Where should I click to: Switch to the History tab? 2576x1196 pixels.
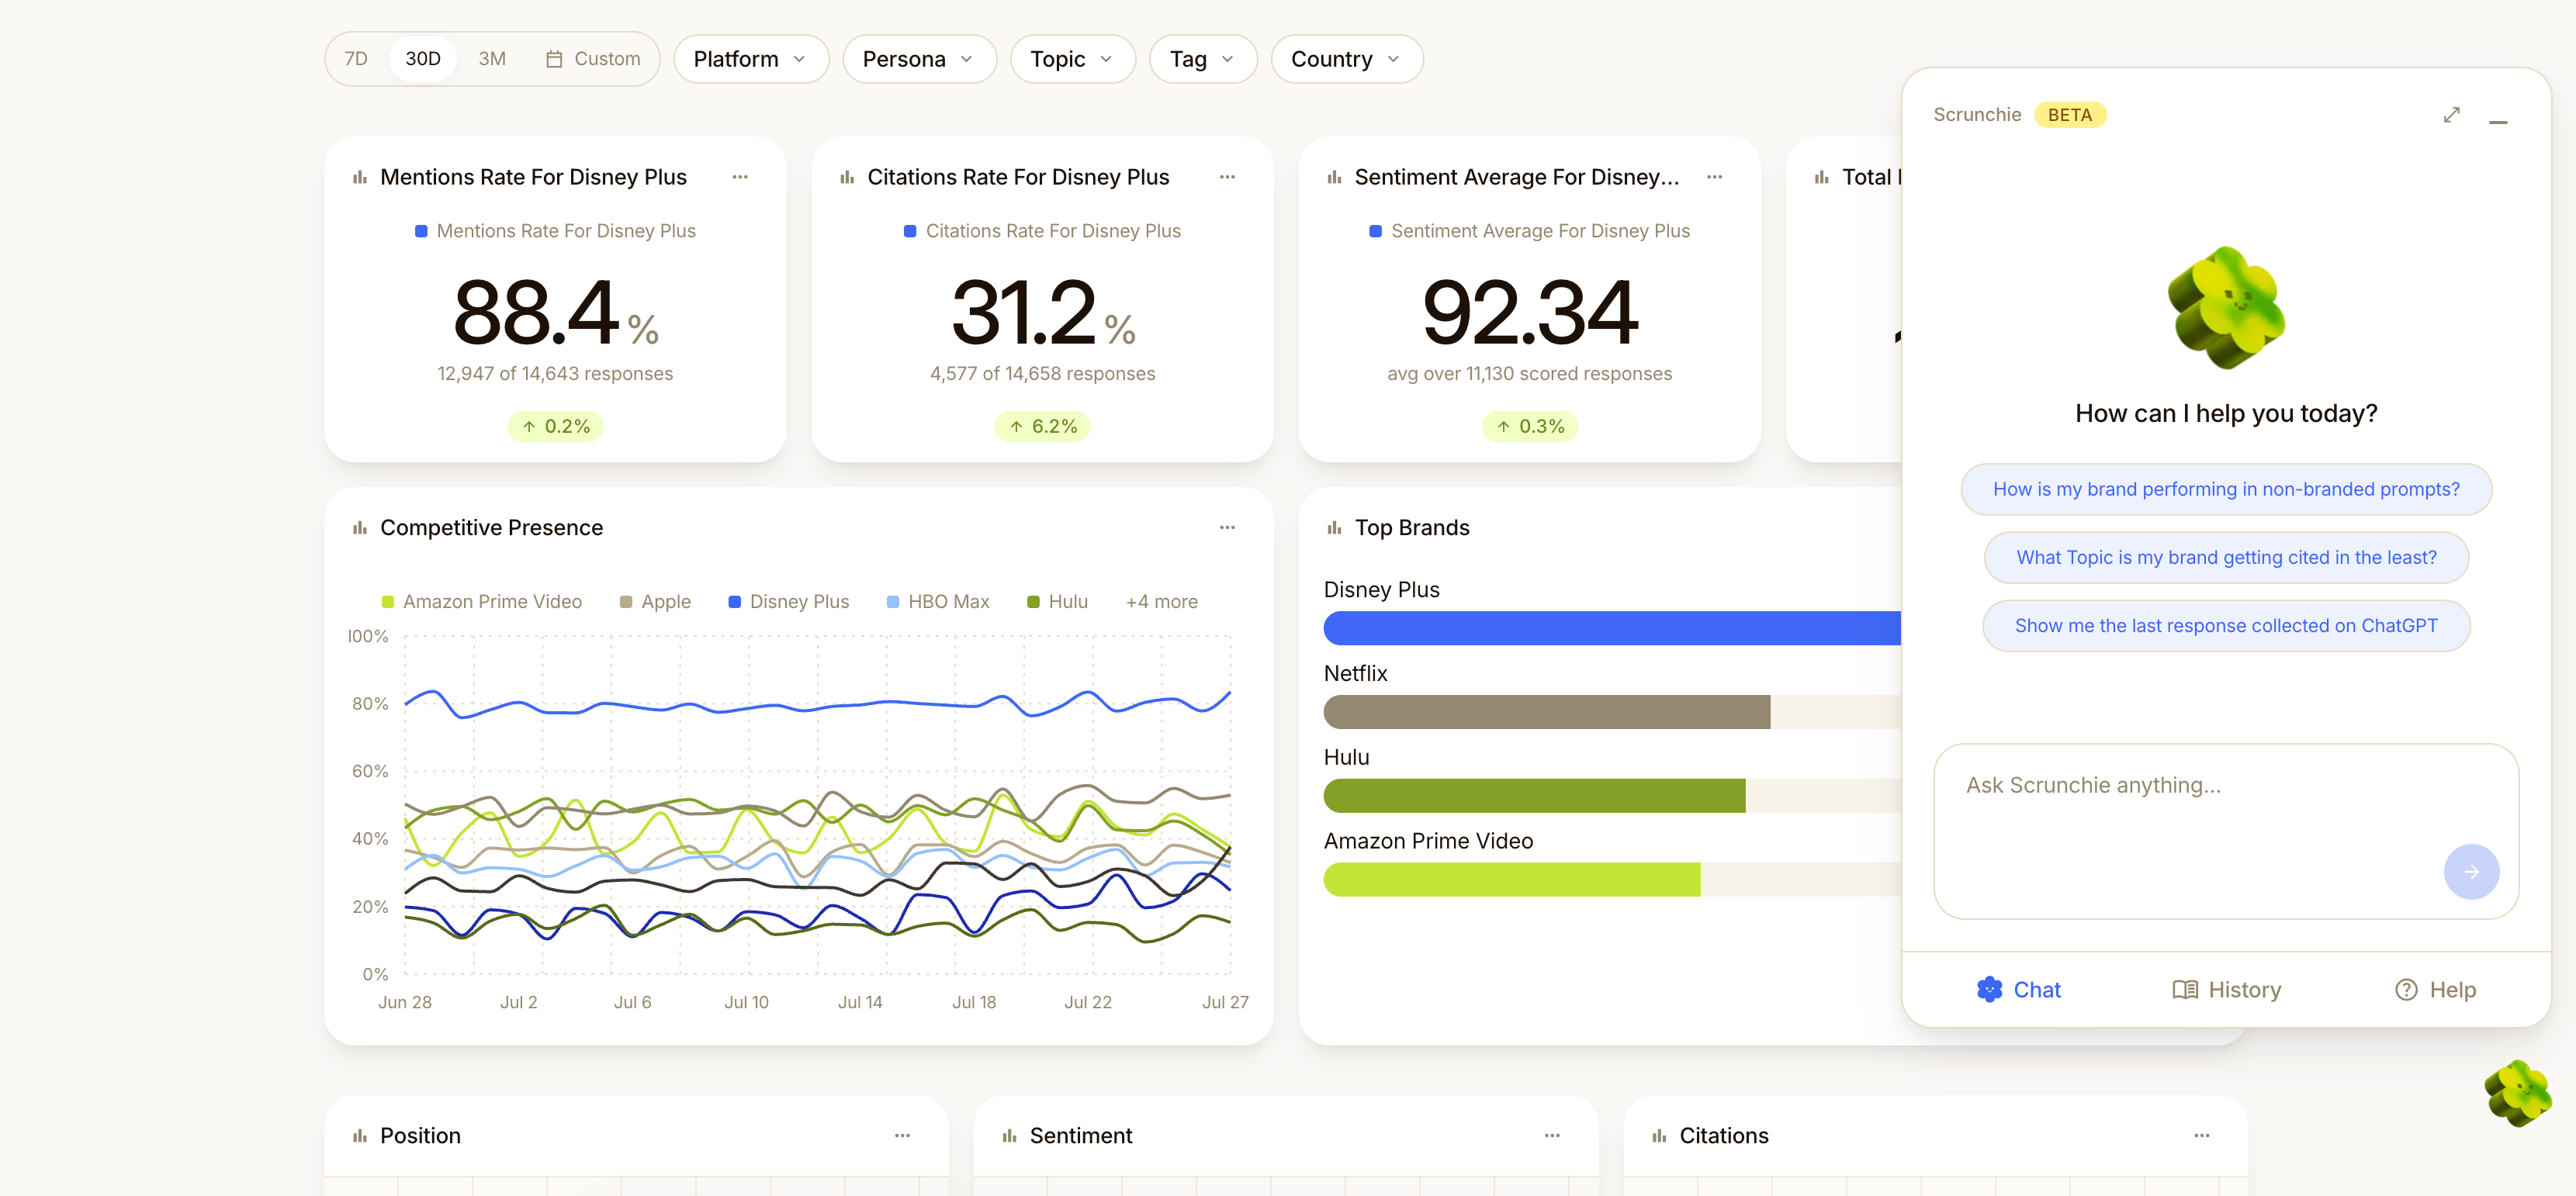tap(2227, 989)
